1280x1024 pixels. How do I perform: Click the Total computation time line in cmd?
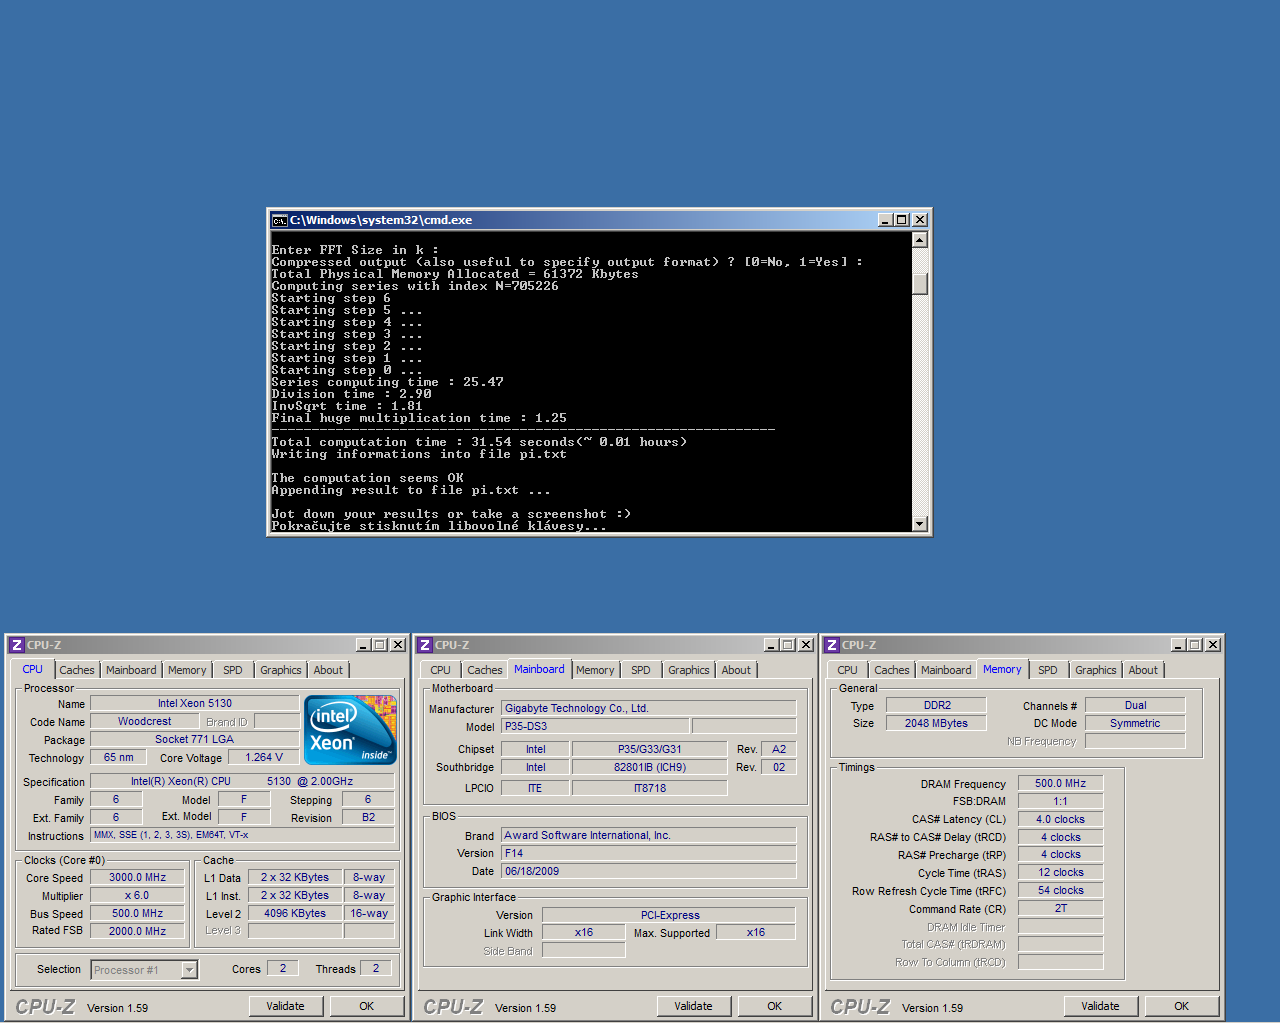[x=479, y=442]
